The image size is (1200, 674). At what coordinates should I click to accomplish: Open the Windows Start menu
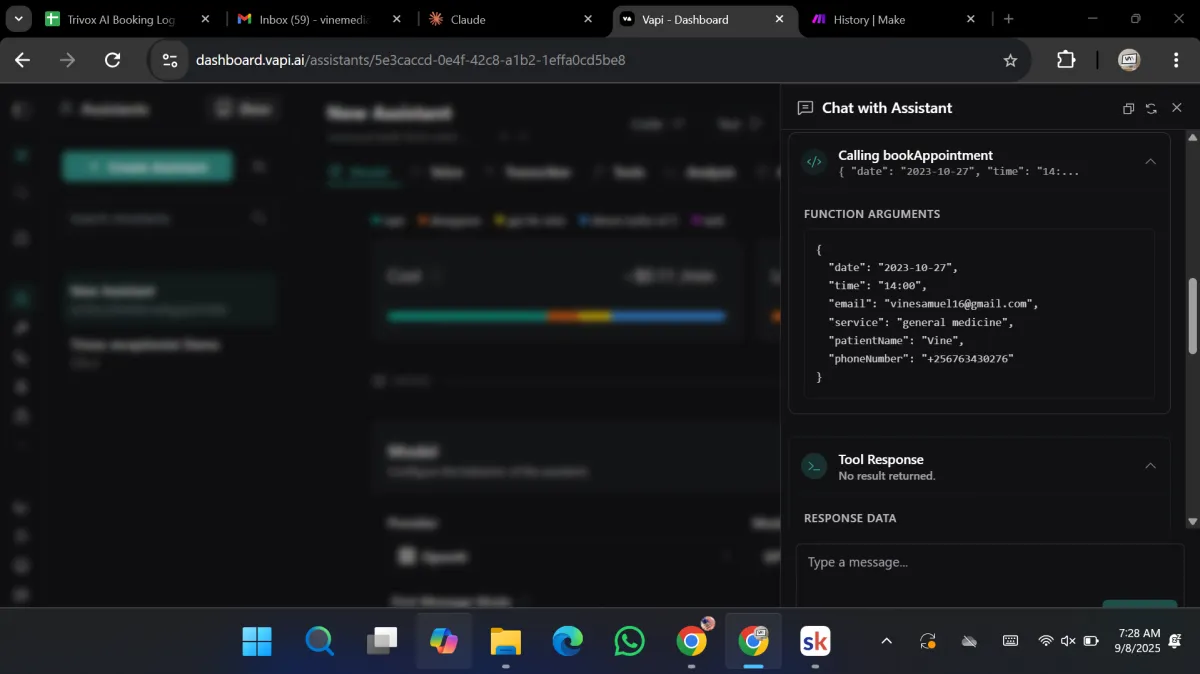257,641
